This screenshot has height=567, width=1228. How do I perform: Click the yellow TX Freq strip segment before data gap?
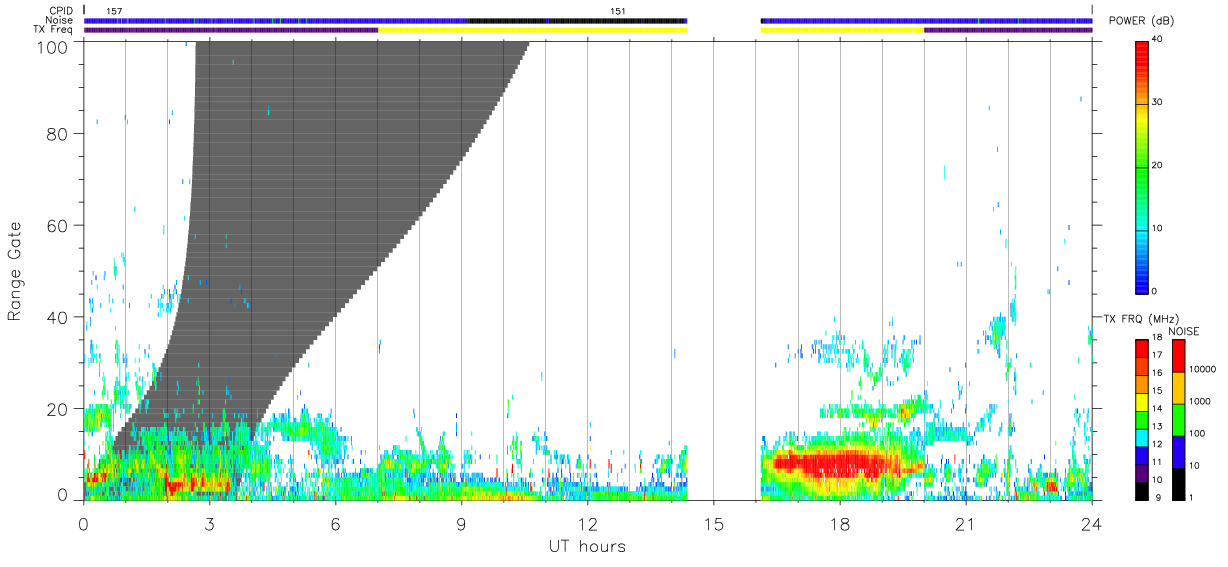click(x=532, y=30)
